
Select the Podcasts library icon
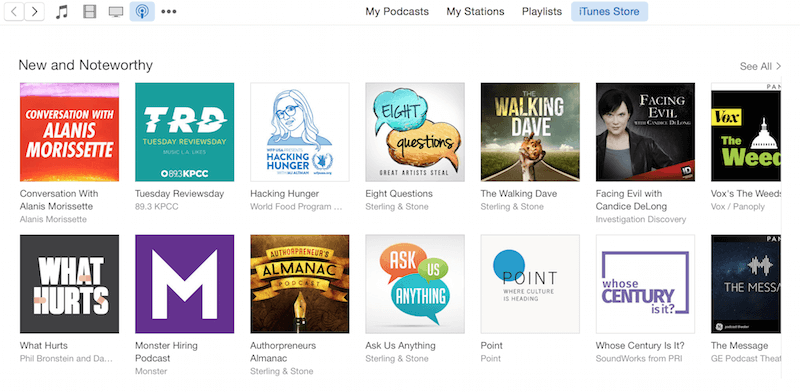click(142, 12)
